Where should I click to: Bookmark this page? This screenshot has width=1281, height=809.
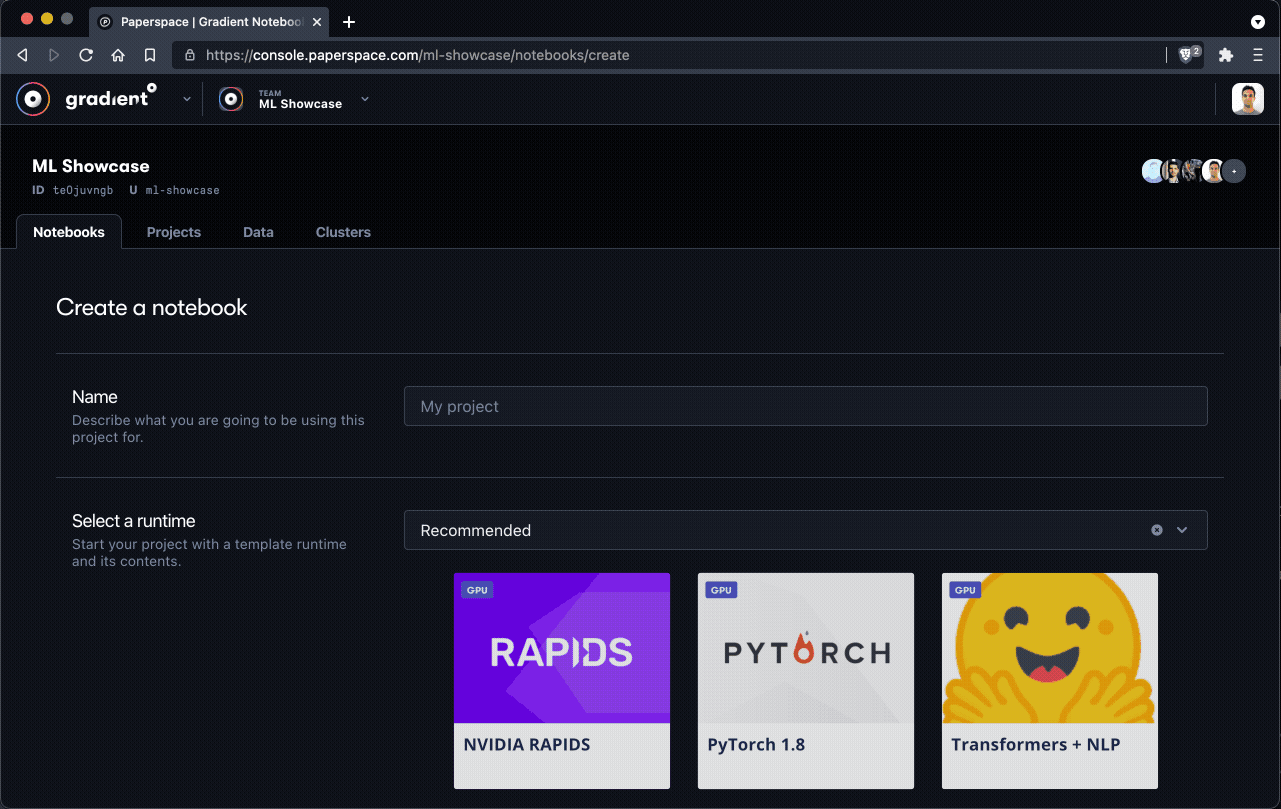point(150,55)
